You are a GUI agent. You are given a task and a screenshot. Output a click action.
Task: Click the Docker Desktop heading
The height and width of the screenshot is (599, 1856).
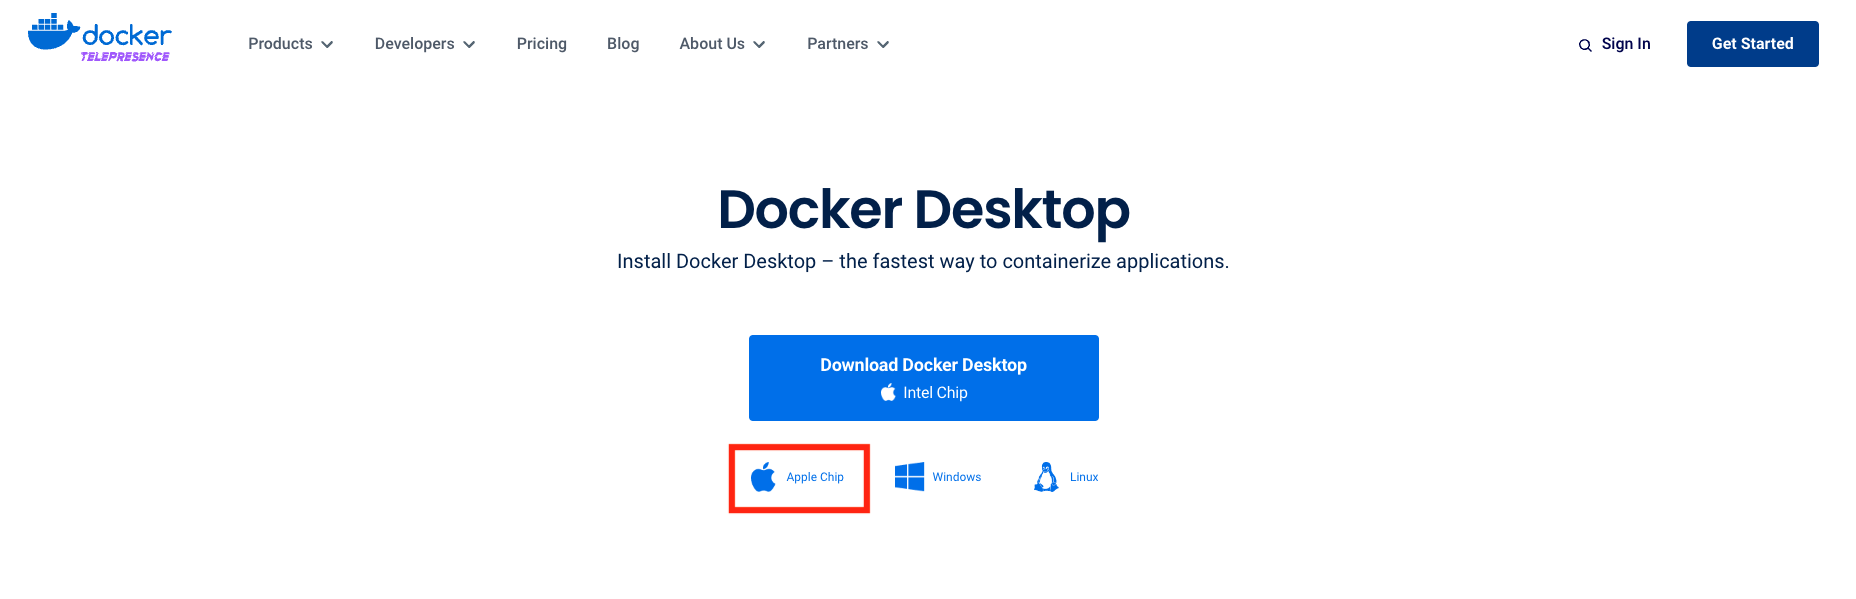click(924, 210)
